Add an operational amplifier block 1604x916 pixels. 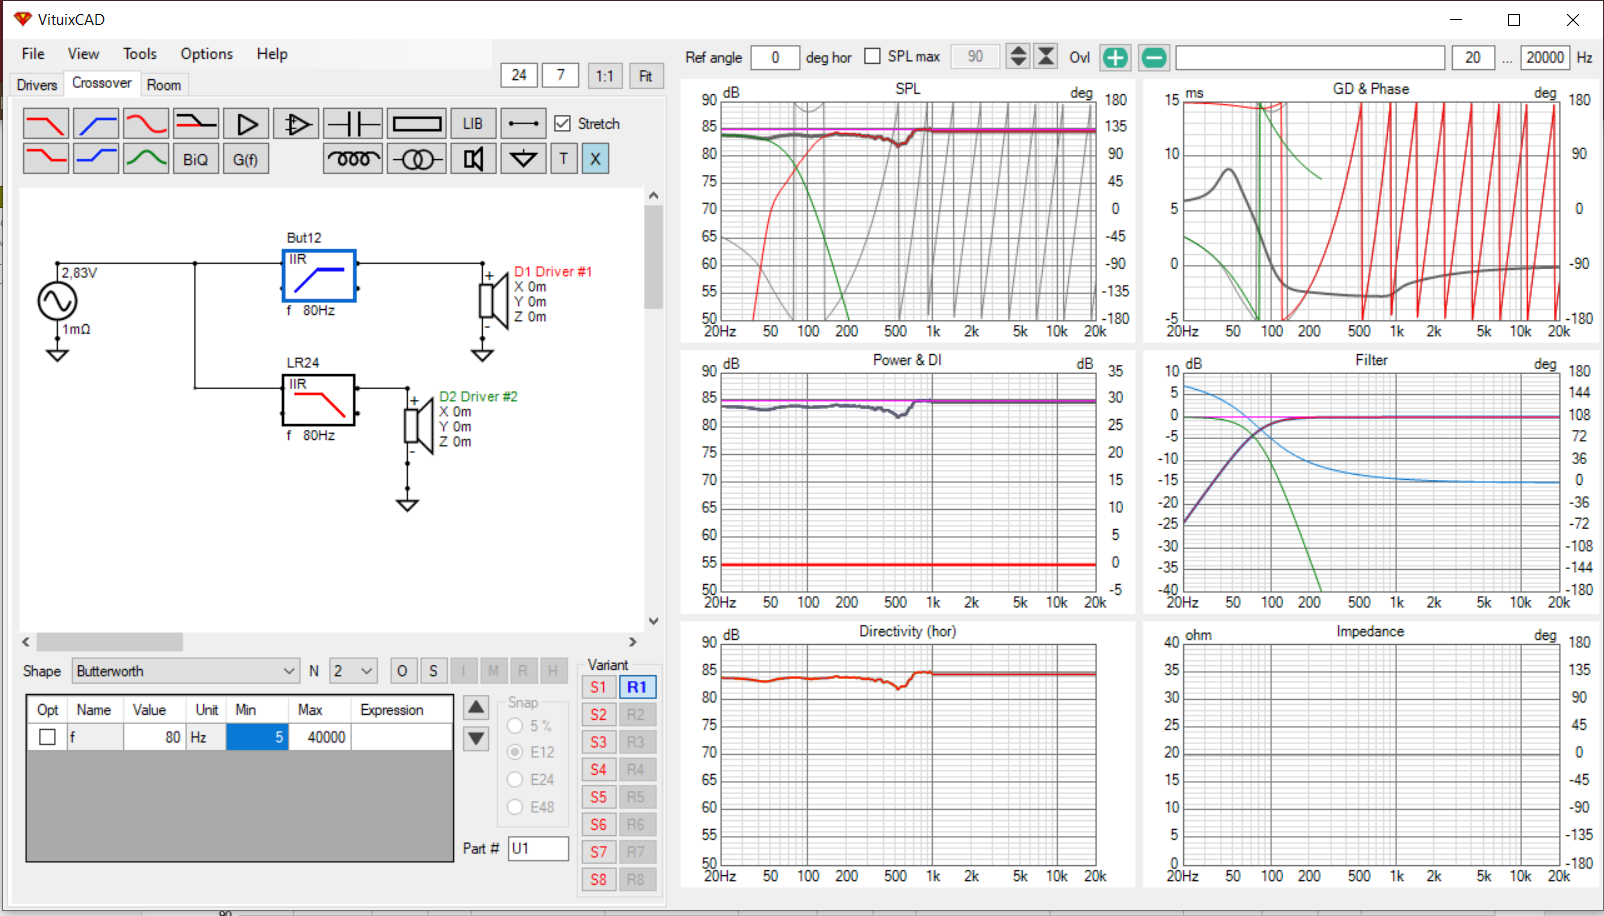click(x=296, y=124)
